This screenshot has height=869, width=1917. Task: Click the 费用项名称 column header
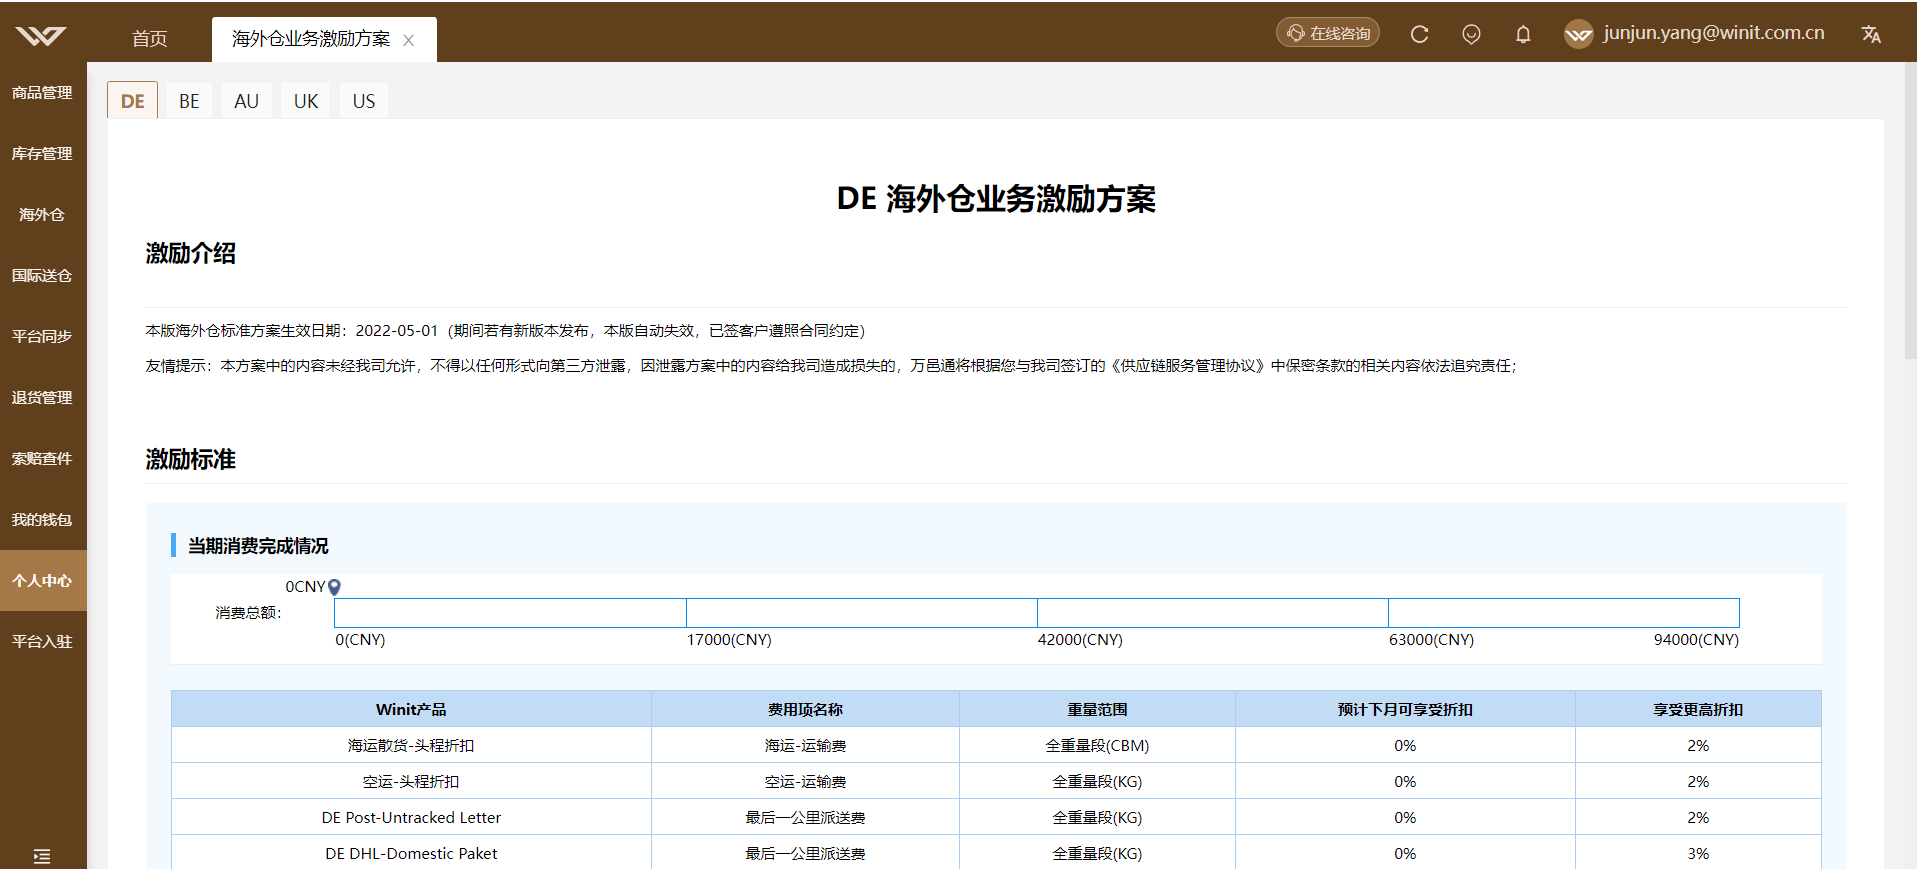(x=805, y=709)
